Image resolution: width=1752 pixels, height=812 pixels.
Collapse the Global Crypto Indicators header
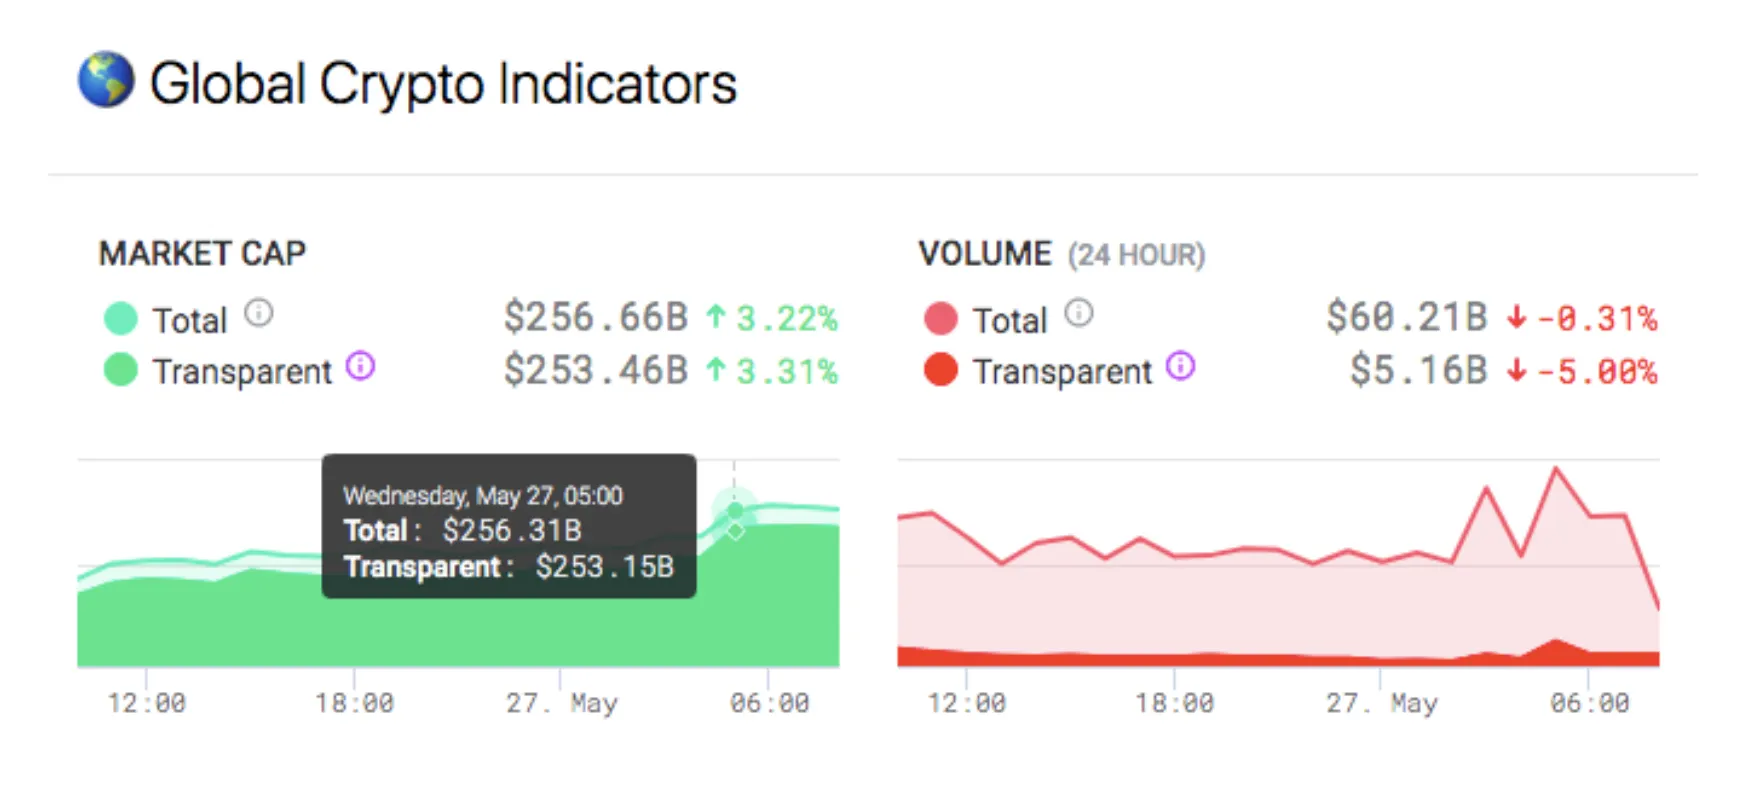(445, 82)
